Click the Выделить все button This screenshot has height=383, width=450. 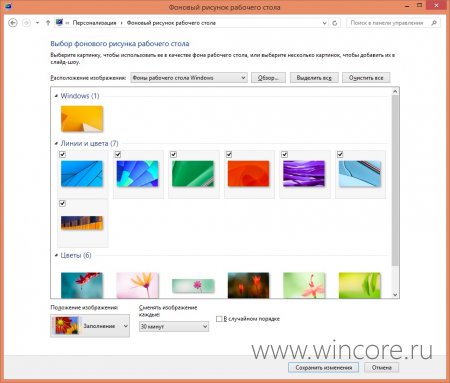click(314, 78)
